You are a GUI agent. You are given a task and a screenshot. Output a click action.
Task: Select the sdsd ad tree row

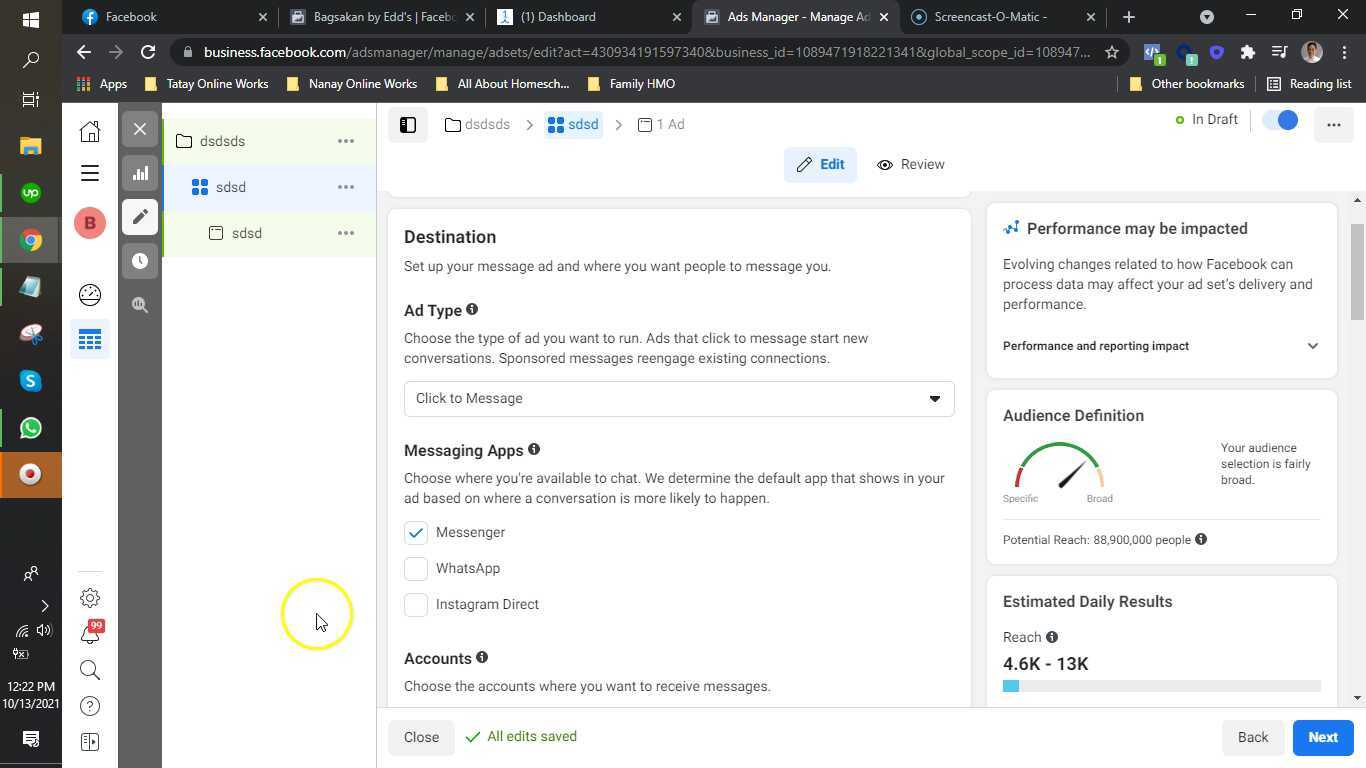click(269, 233)
